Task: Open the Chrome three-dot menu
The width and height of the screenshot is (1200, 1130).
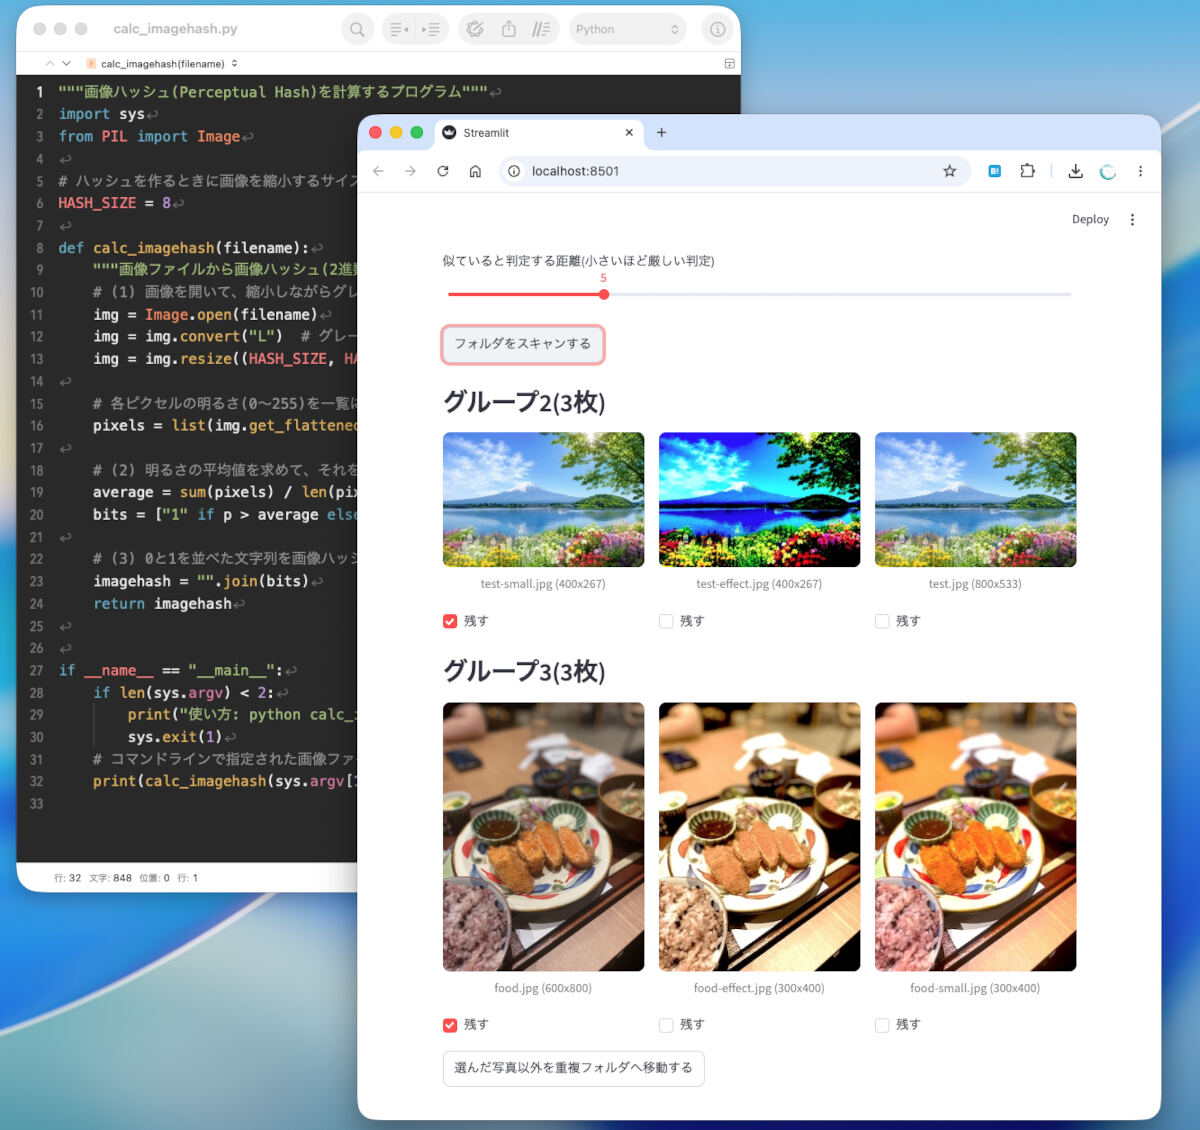Action: 1140,171
